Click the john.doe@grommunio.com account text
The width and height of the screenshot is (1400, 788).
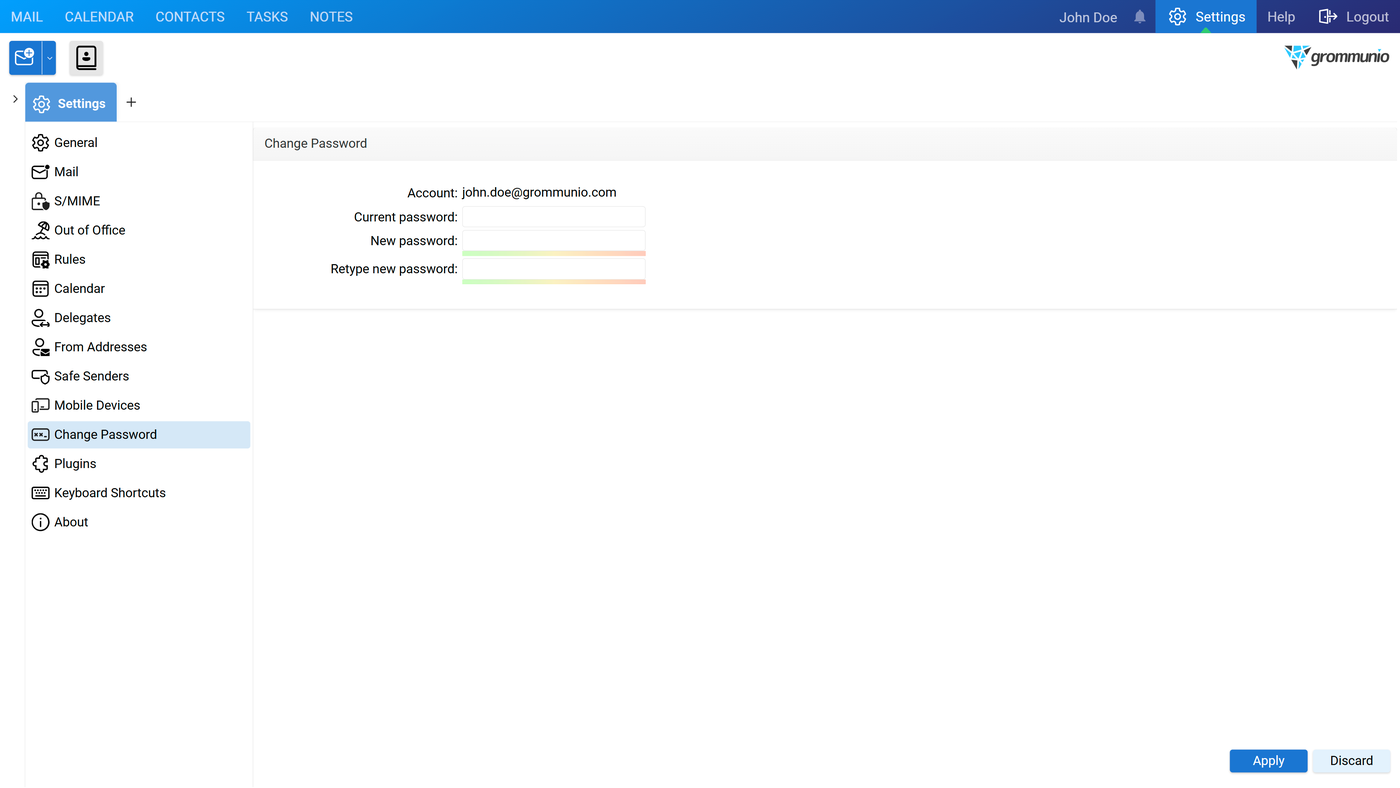pyautogui.click(x=539, y=192)
